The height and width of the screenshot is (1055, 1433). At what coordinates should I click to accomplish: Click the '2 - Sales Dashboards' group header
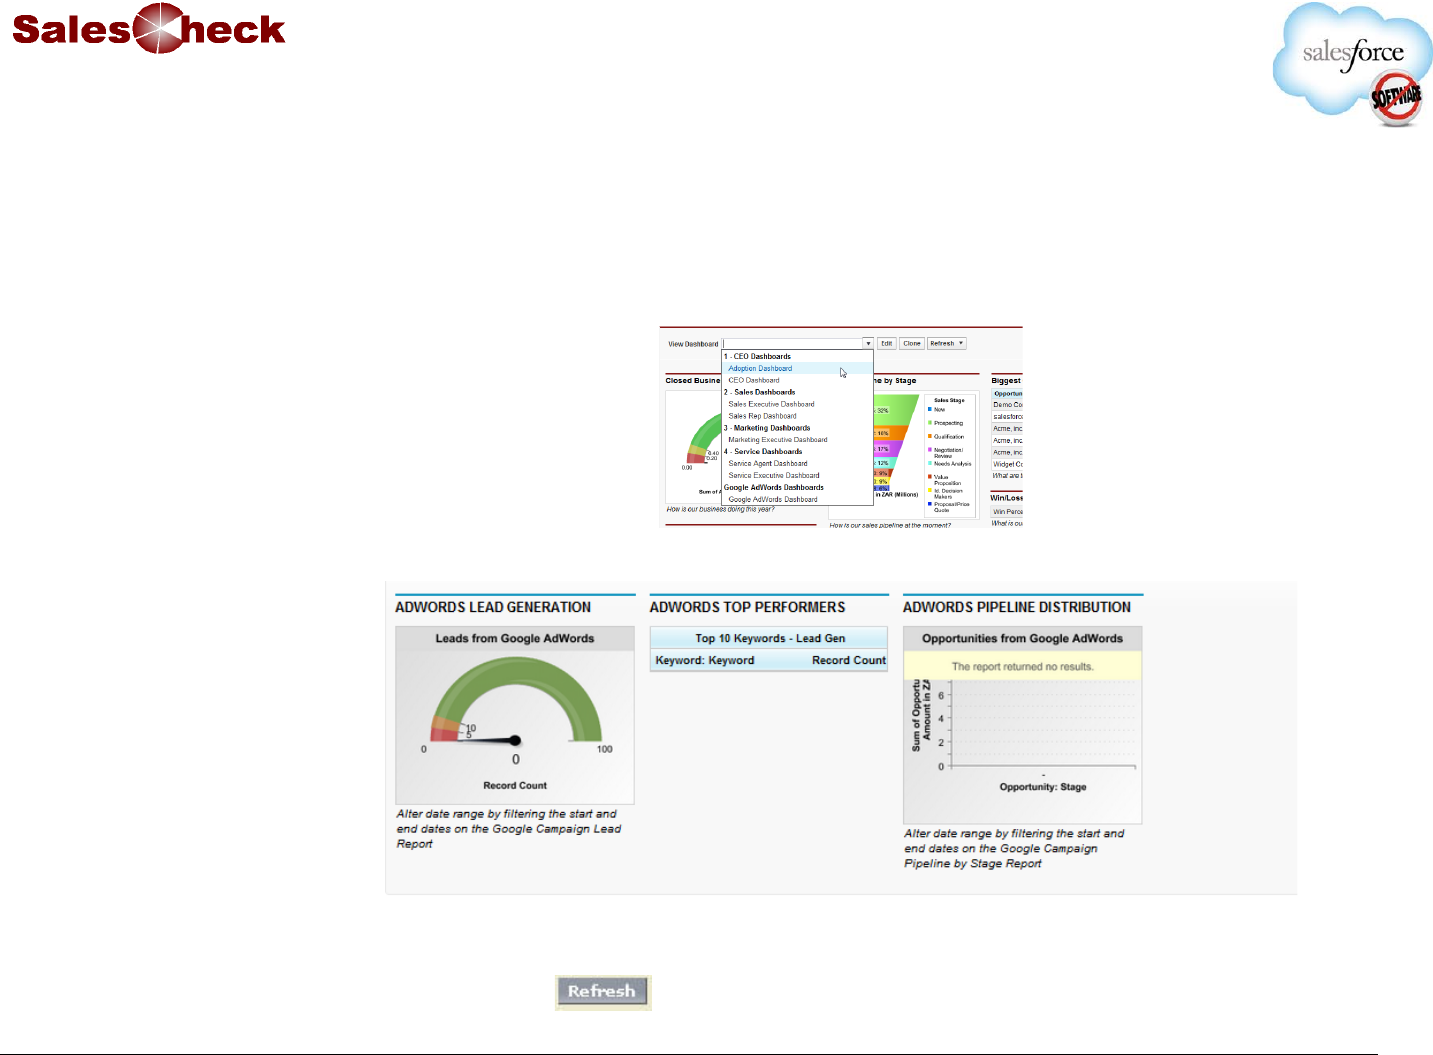click(760, 392)
